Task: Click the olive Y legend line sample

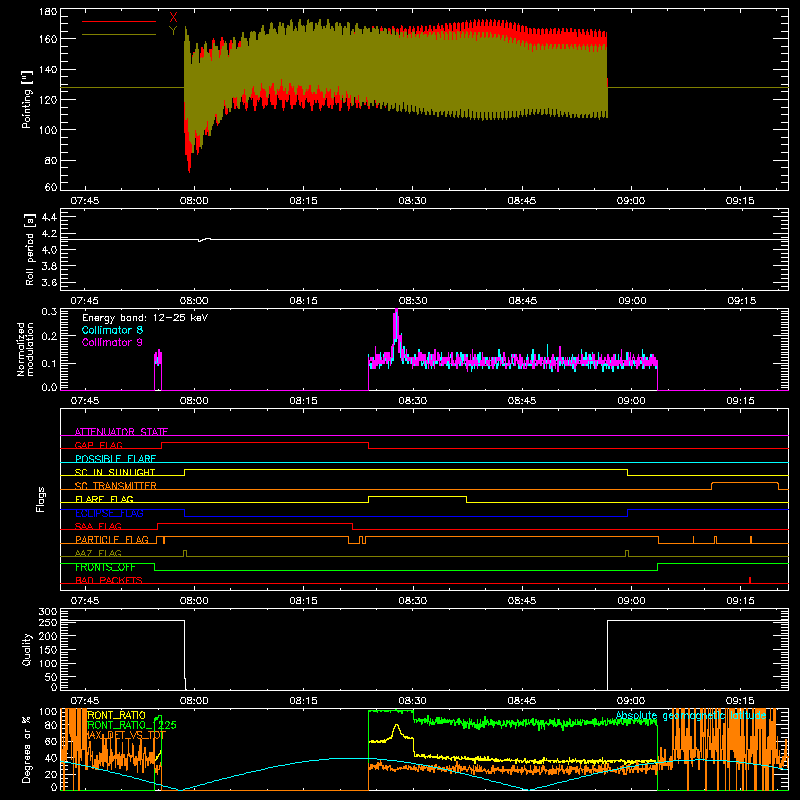Action: (x=119, y=34)
